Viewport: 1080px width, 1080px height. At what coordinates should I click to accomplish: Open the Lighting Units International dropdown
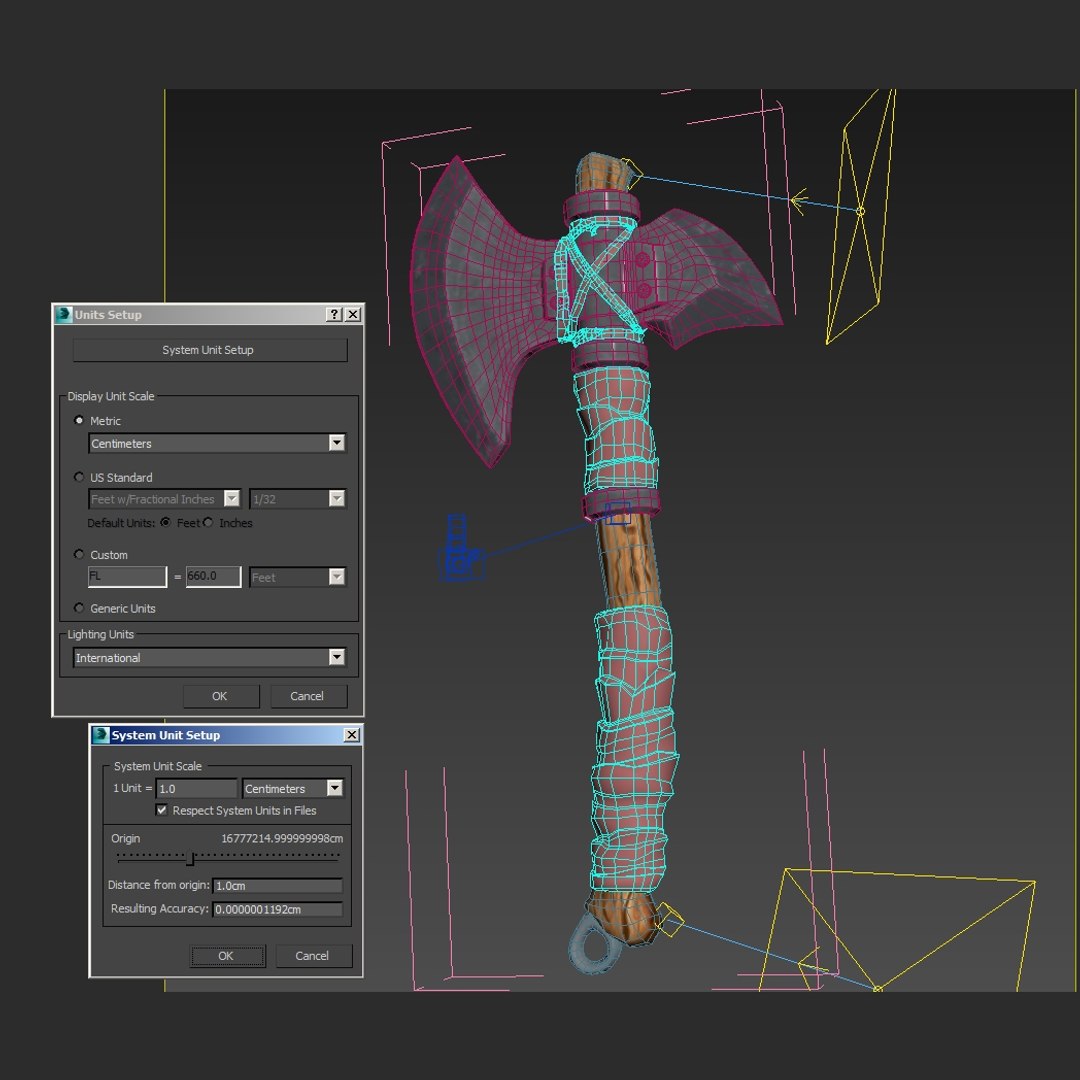[x=209, y=657]
